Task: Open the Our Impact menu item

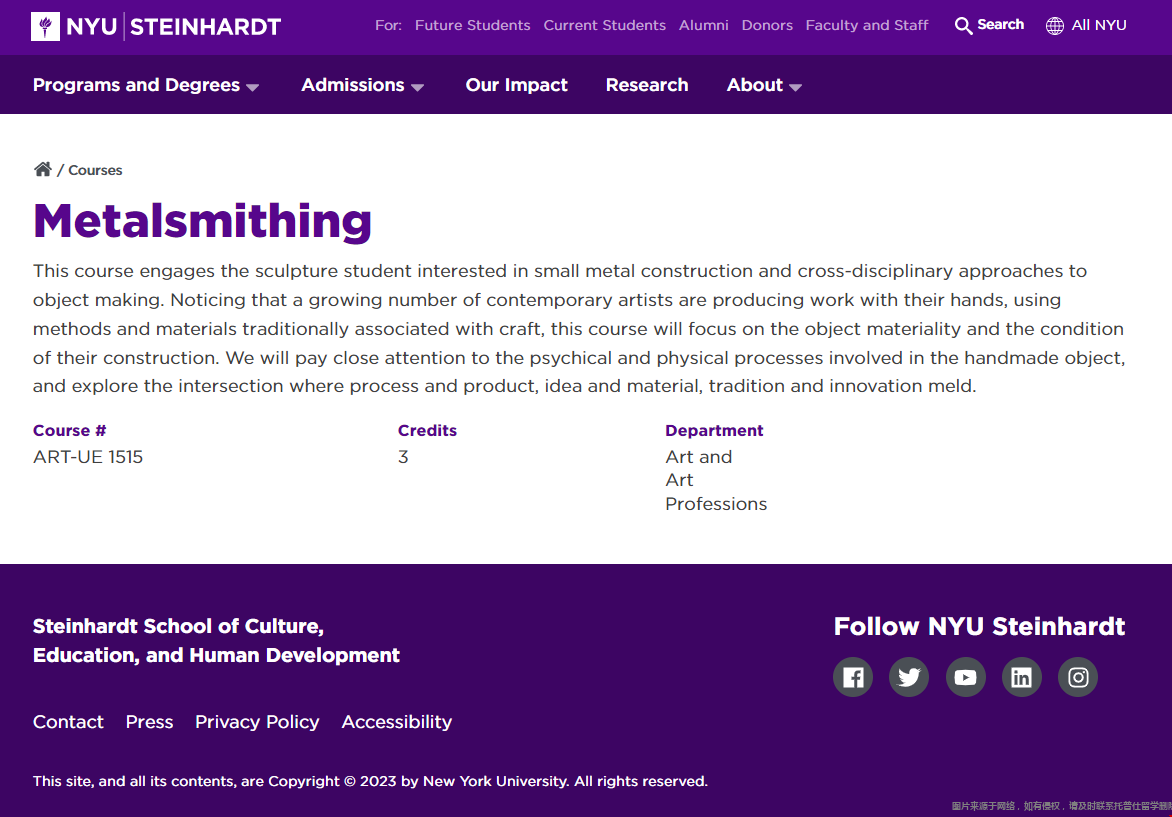Action: click(x=516, y=86)
